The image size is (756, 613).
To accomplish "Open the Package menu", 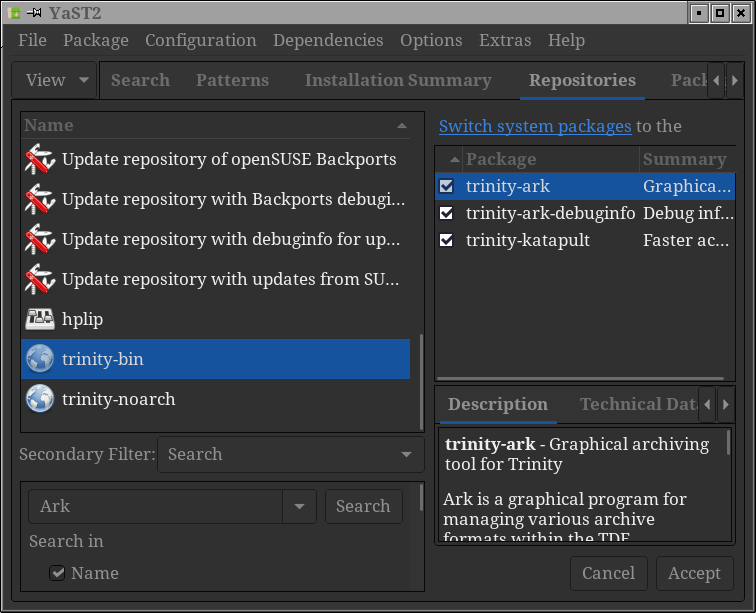I will (x=96, y=40).
